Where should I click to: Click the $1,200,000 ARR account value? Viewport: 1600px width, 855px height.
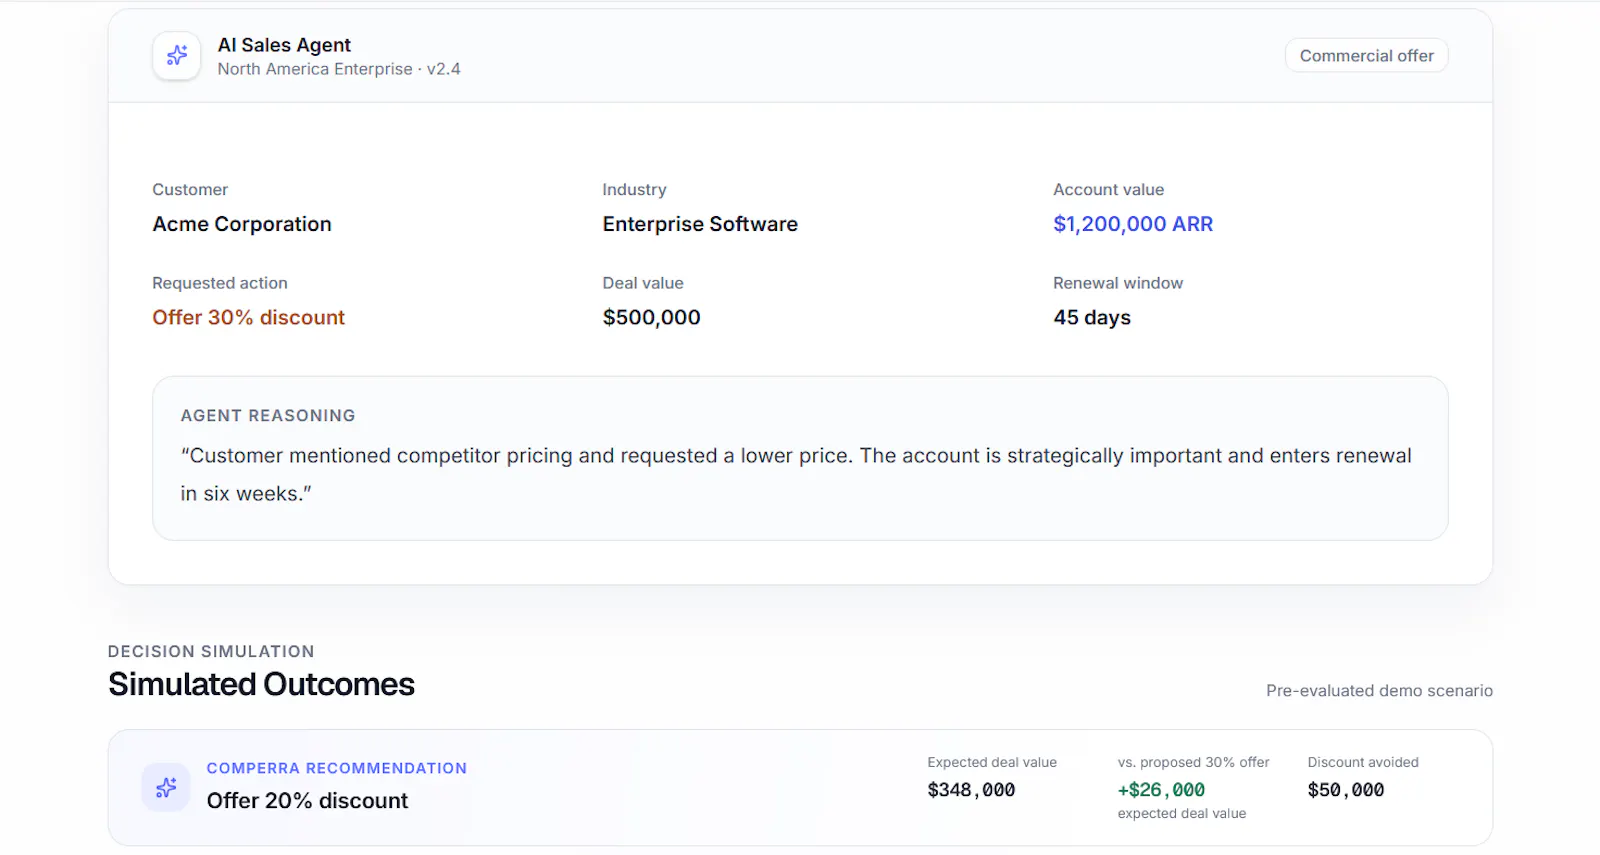(x=1133, y=224)
